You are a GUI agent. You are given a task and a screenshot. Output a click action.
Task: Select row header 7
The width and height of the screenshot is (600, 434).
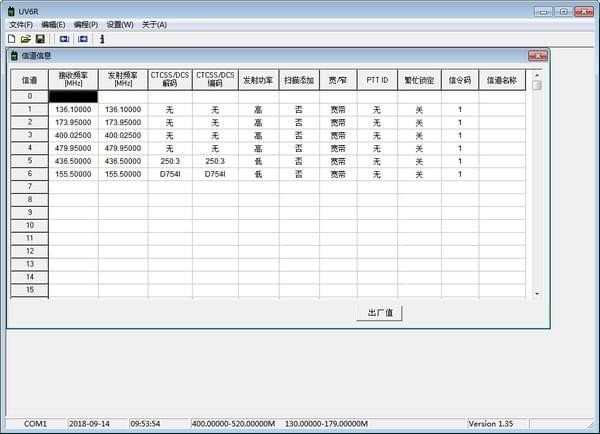(x=29, y=187)
